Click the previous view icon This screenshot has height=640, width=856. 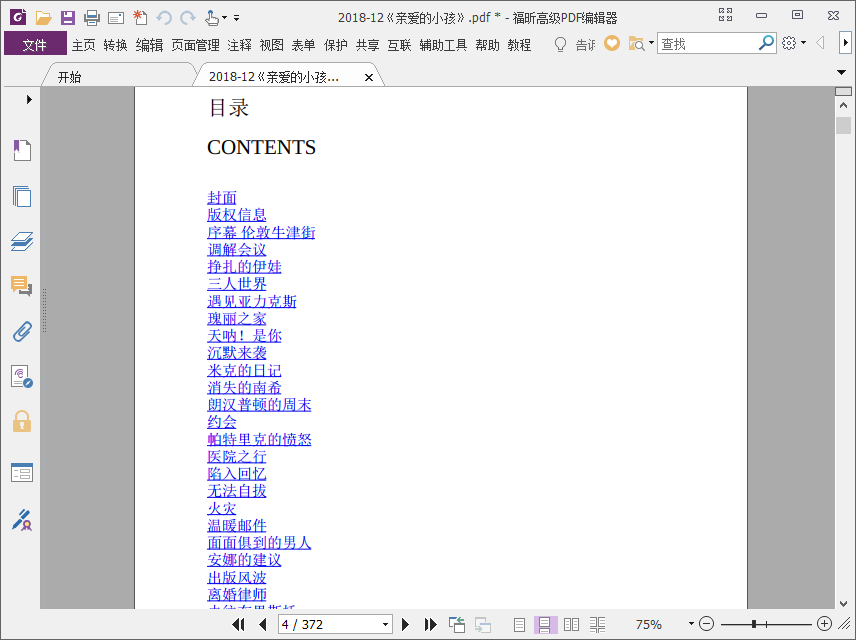click(456, 624)
